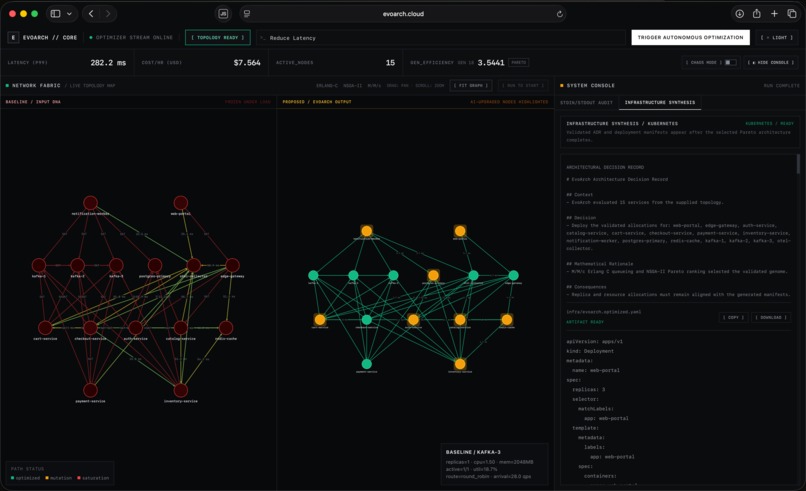Viewport: 806px width, 491px height.
Task: Click the HIDE CONSOLE button
Action: 773,62
